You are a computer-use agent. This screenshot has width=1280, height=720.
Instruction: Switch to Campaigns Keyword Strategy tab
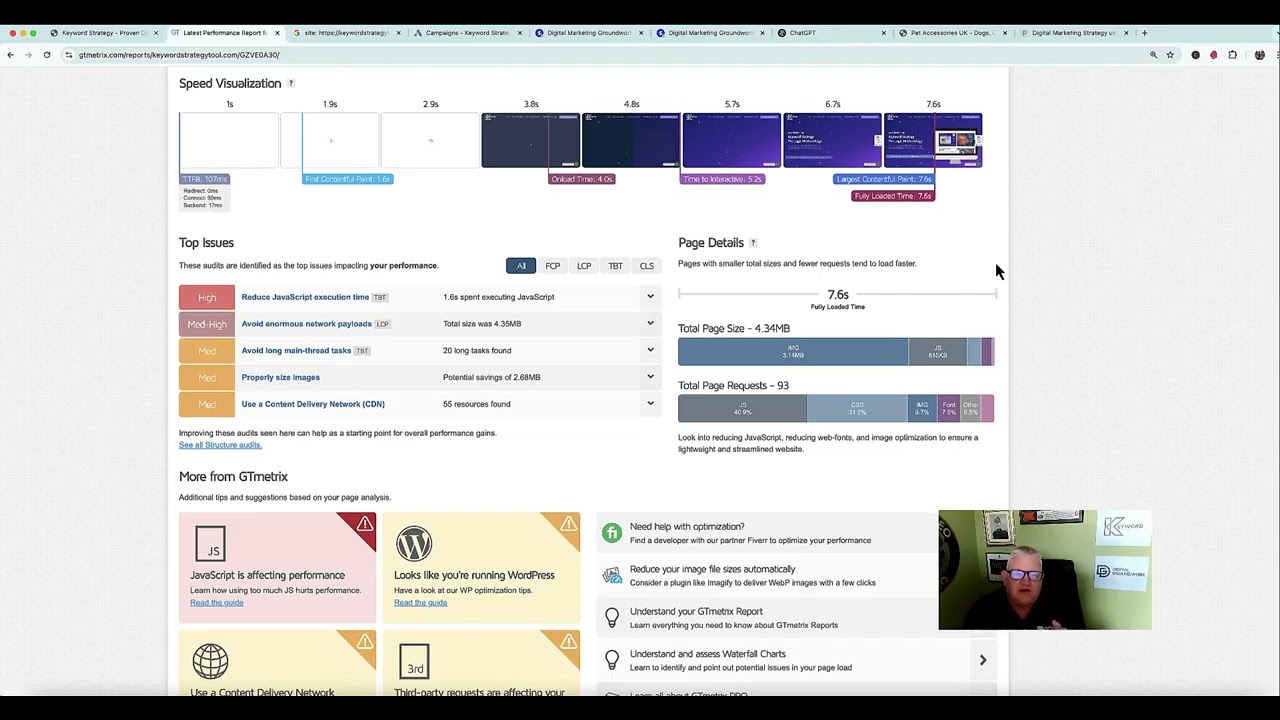tap(467, 33)
